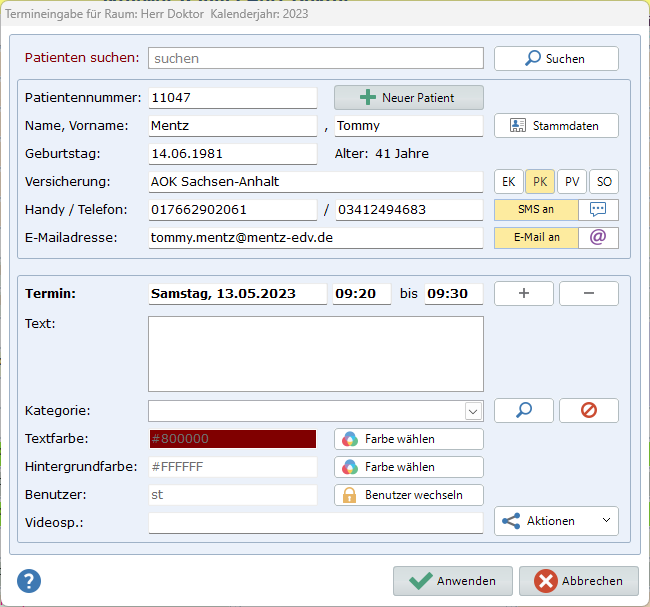Cancel the dialog with Abbrechen
The width and height of the screenshot is (650, 607).
(579, 581)
